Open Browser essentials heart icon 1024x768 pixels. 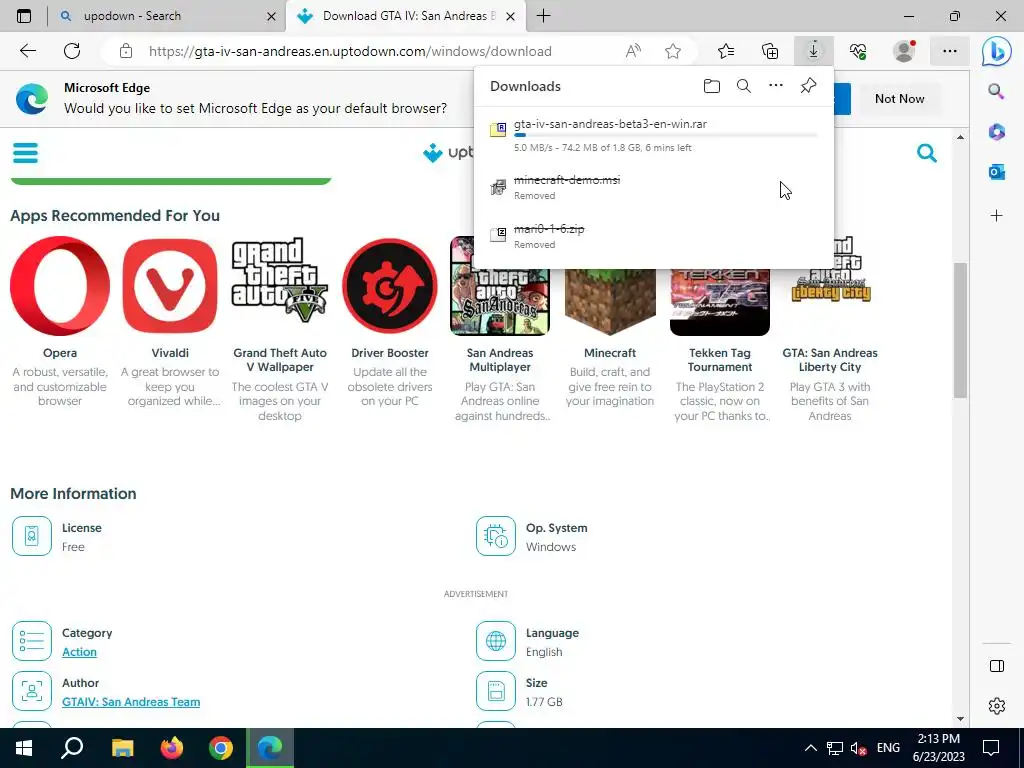coord(858,51)
